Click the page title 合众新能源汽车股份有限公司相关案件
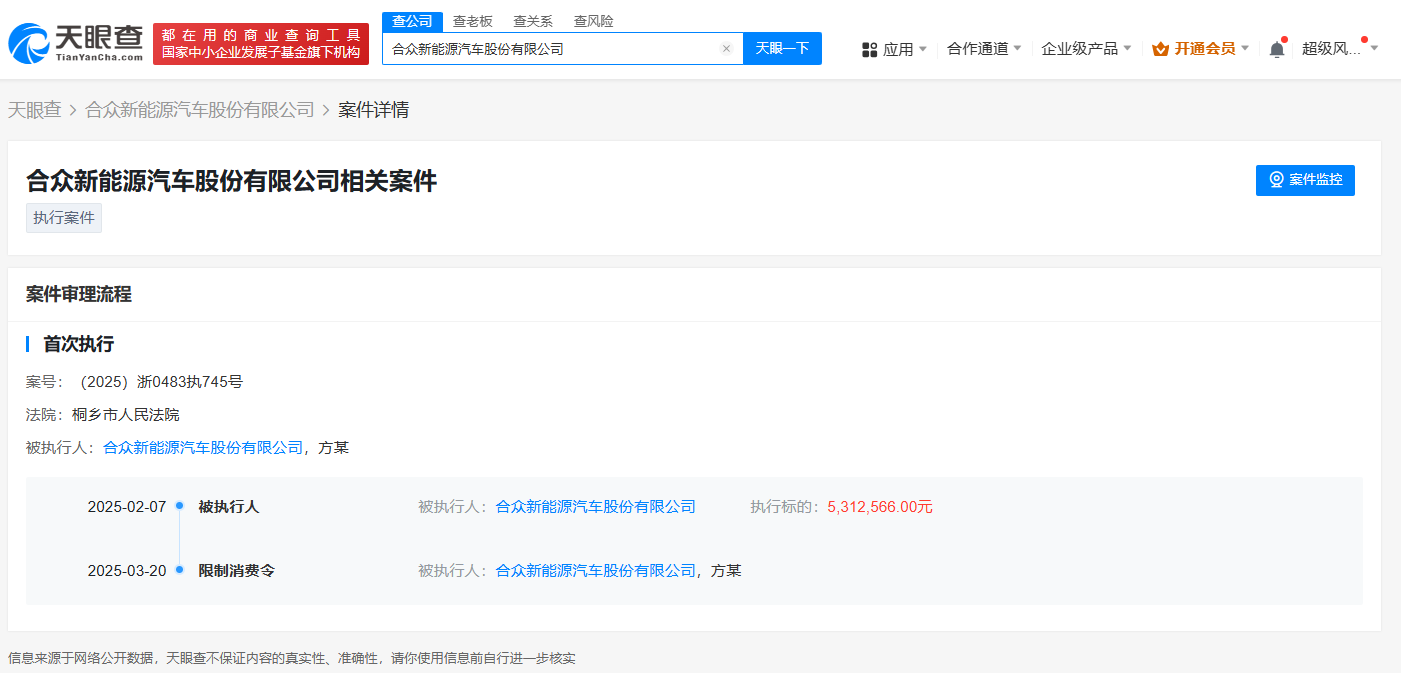The image size is (1401, 673). [231, 181]
